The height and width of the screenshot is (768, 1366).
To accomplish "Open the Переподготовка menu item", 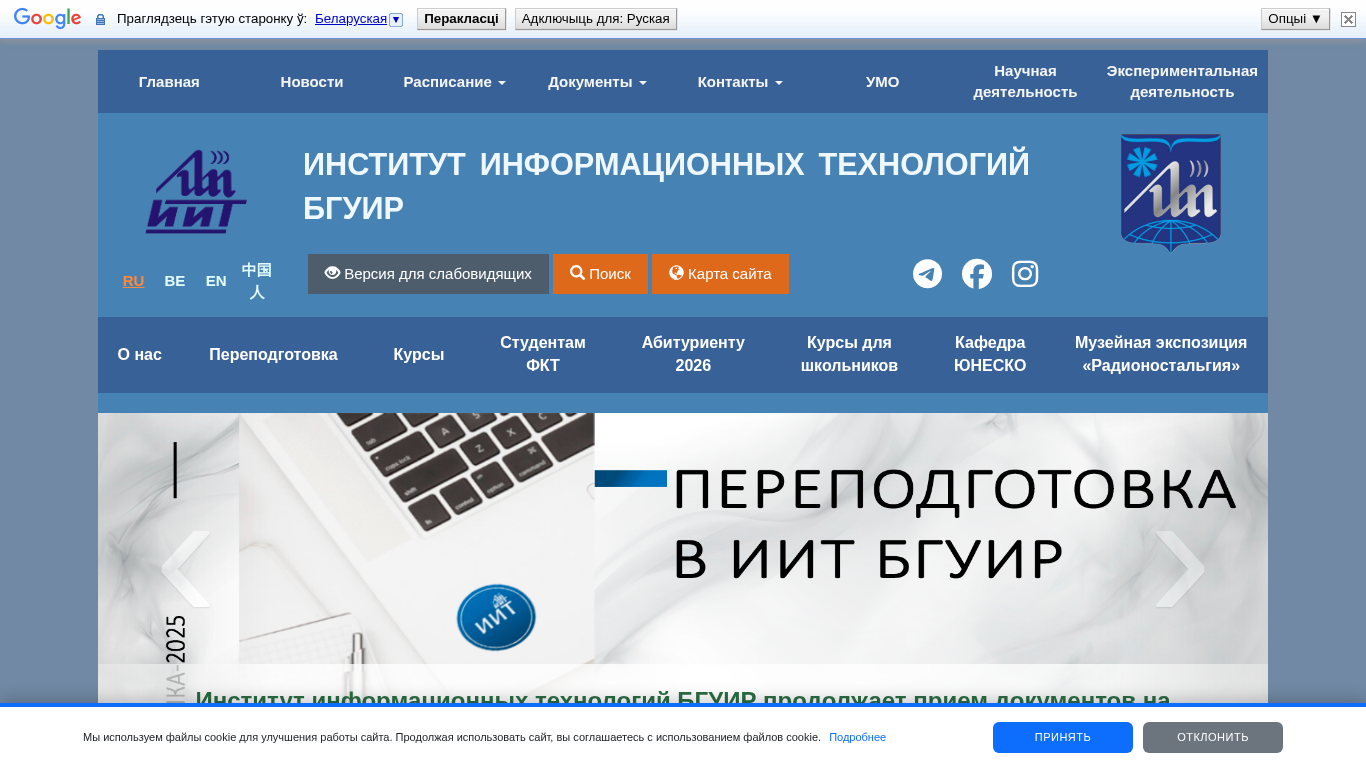I will click(x=273, y=355).
